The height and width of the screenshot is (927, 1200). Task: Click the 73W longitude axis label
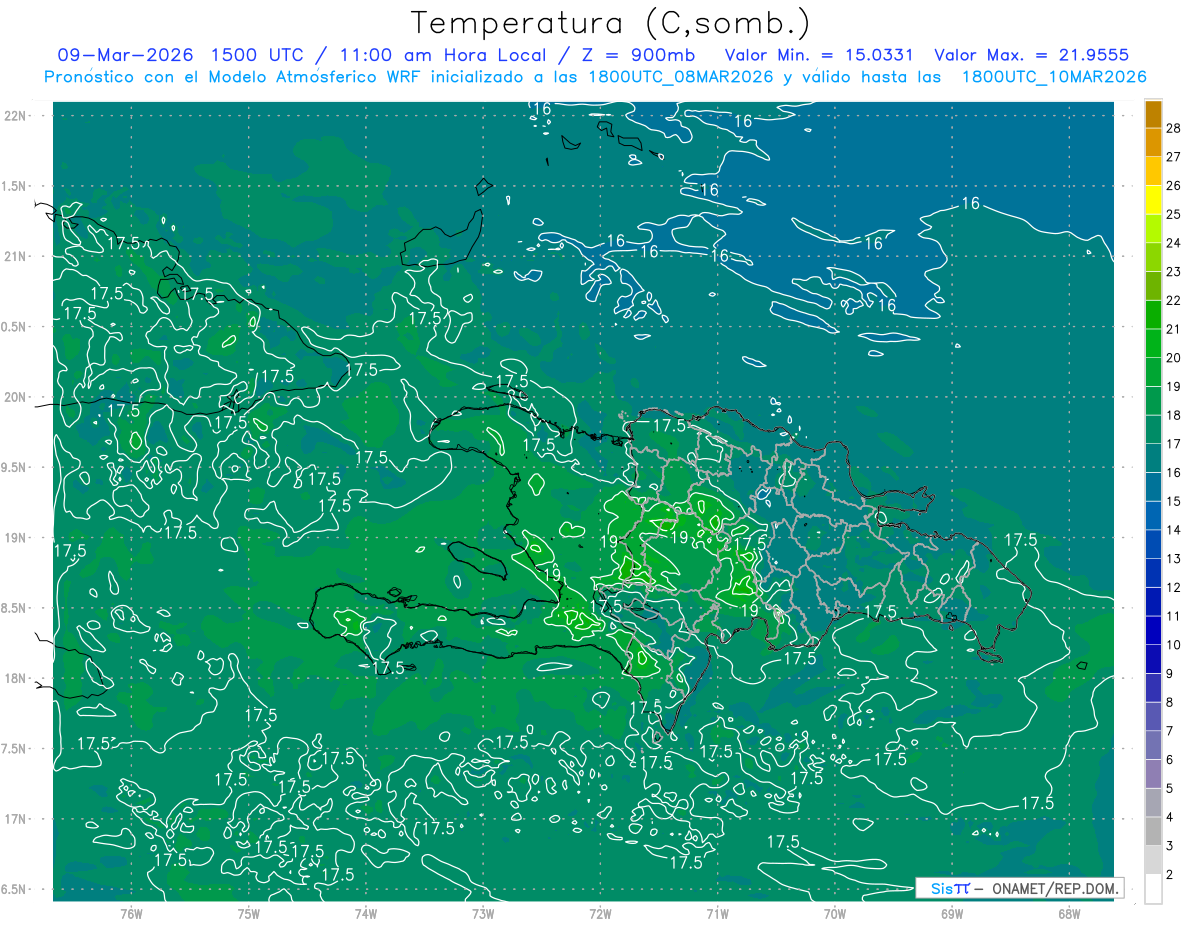[483, 914]
